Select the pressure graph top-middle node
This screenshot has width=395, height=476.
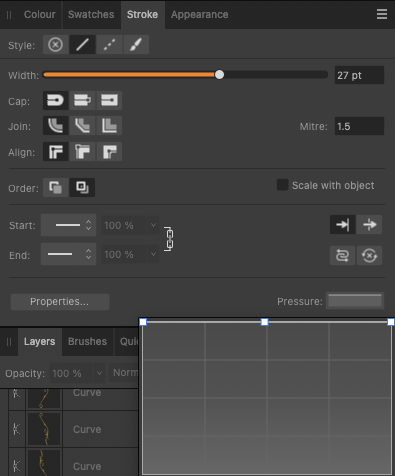pyautogui.click(x=265, y=322)
